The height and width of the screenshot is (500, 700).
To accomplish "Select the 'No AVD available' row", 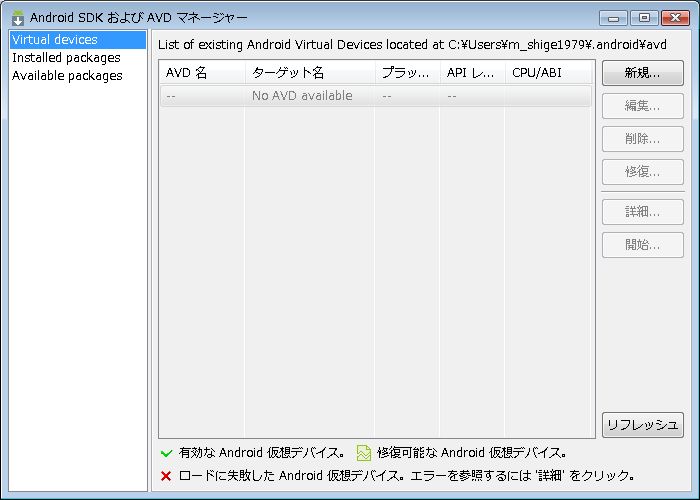I will [376, 96].
